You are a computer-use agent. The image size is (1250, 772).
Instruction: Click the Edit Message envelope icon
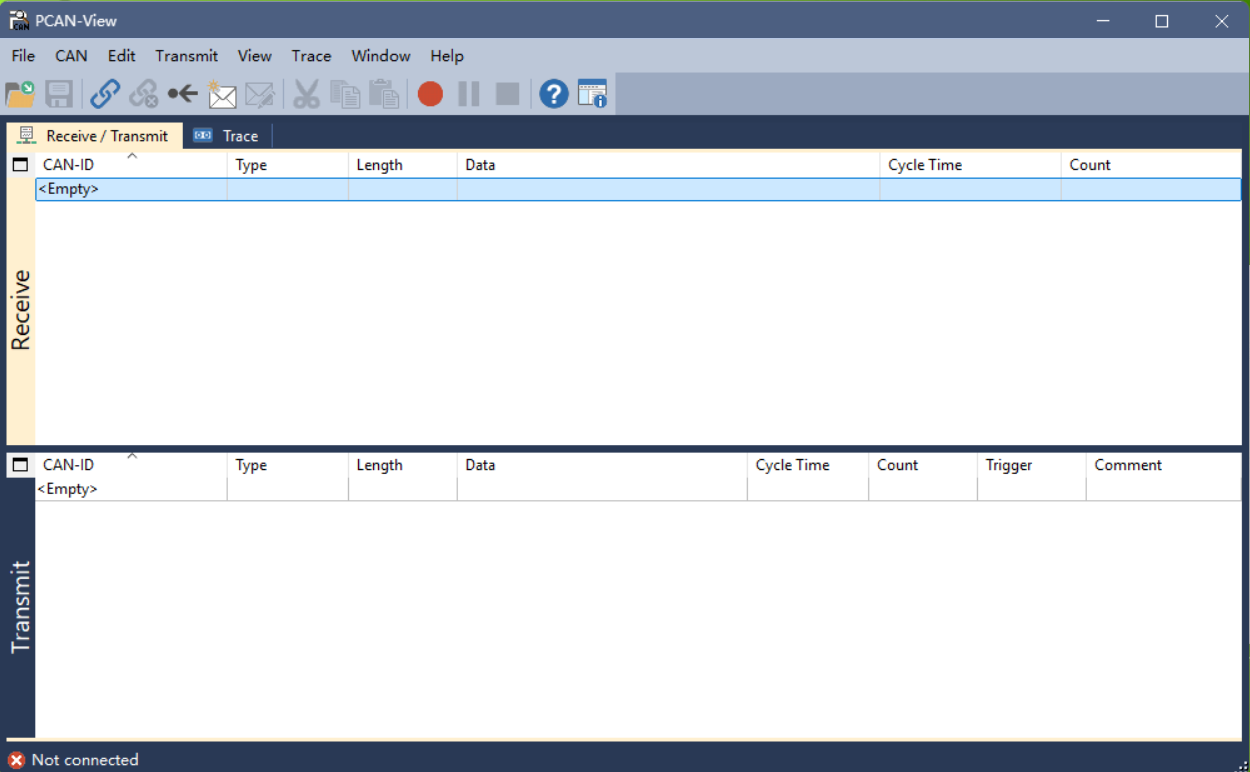coord(260,94)
